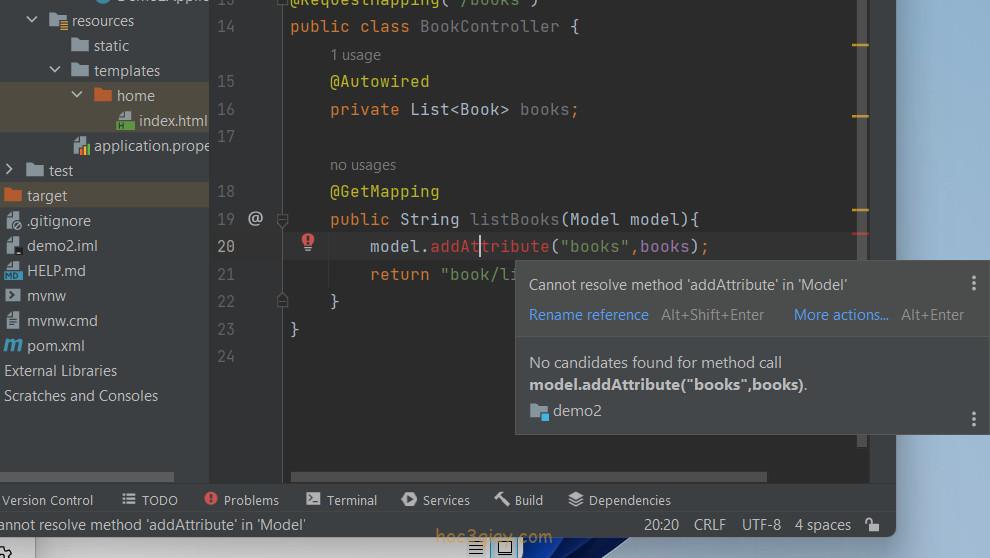Image resolution: width=990 pixels, height=558 pixels.
Task: Collapse the templates folder
Action: coord(55,70)
